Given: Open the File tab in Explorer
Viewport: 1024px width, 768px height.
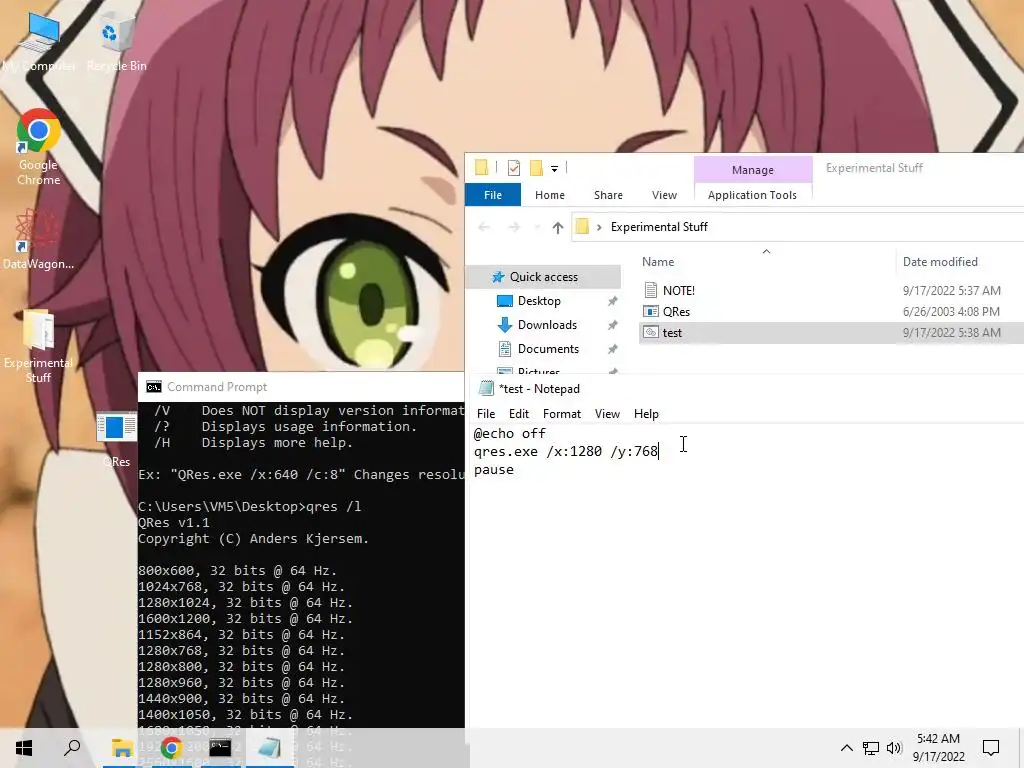Looking at the screenshot, I should [x=493, y=195].
